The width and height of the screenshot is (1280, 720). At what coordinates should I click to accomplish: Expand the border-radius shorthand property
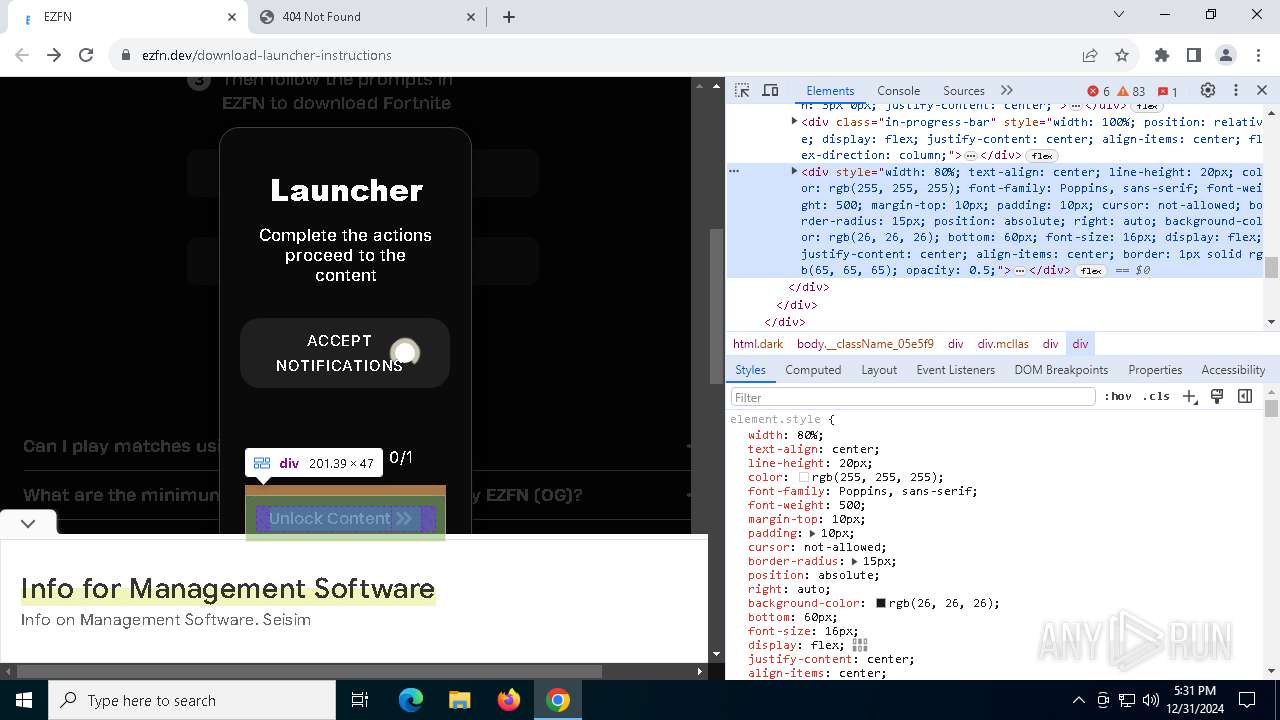854,562
